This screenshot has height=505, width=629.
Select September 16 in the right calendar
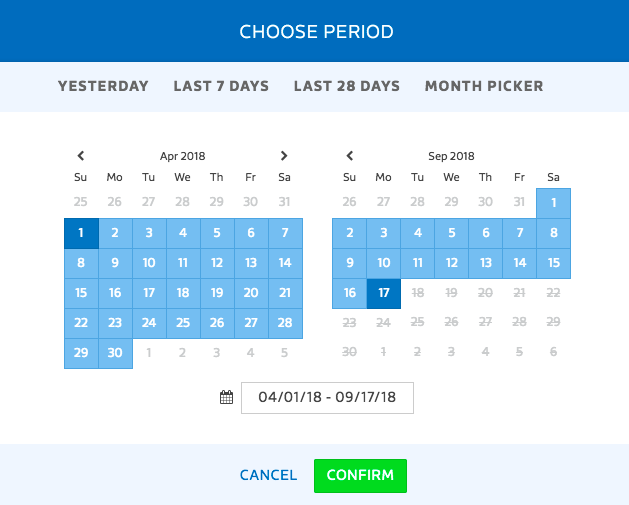click(x=350, y=293)
